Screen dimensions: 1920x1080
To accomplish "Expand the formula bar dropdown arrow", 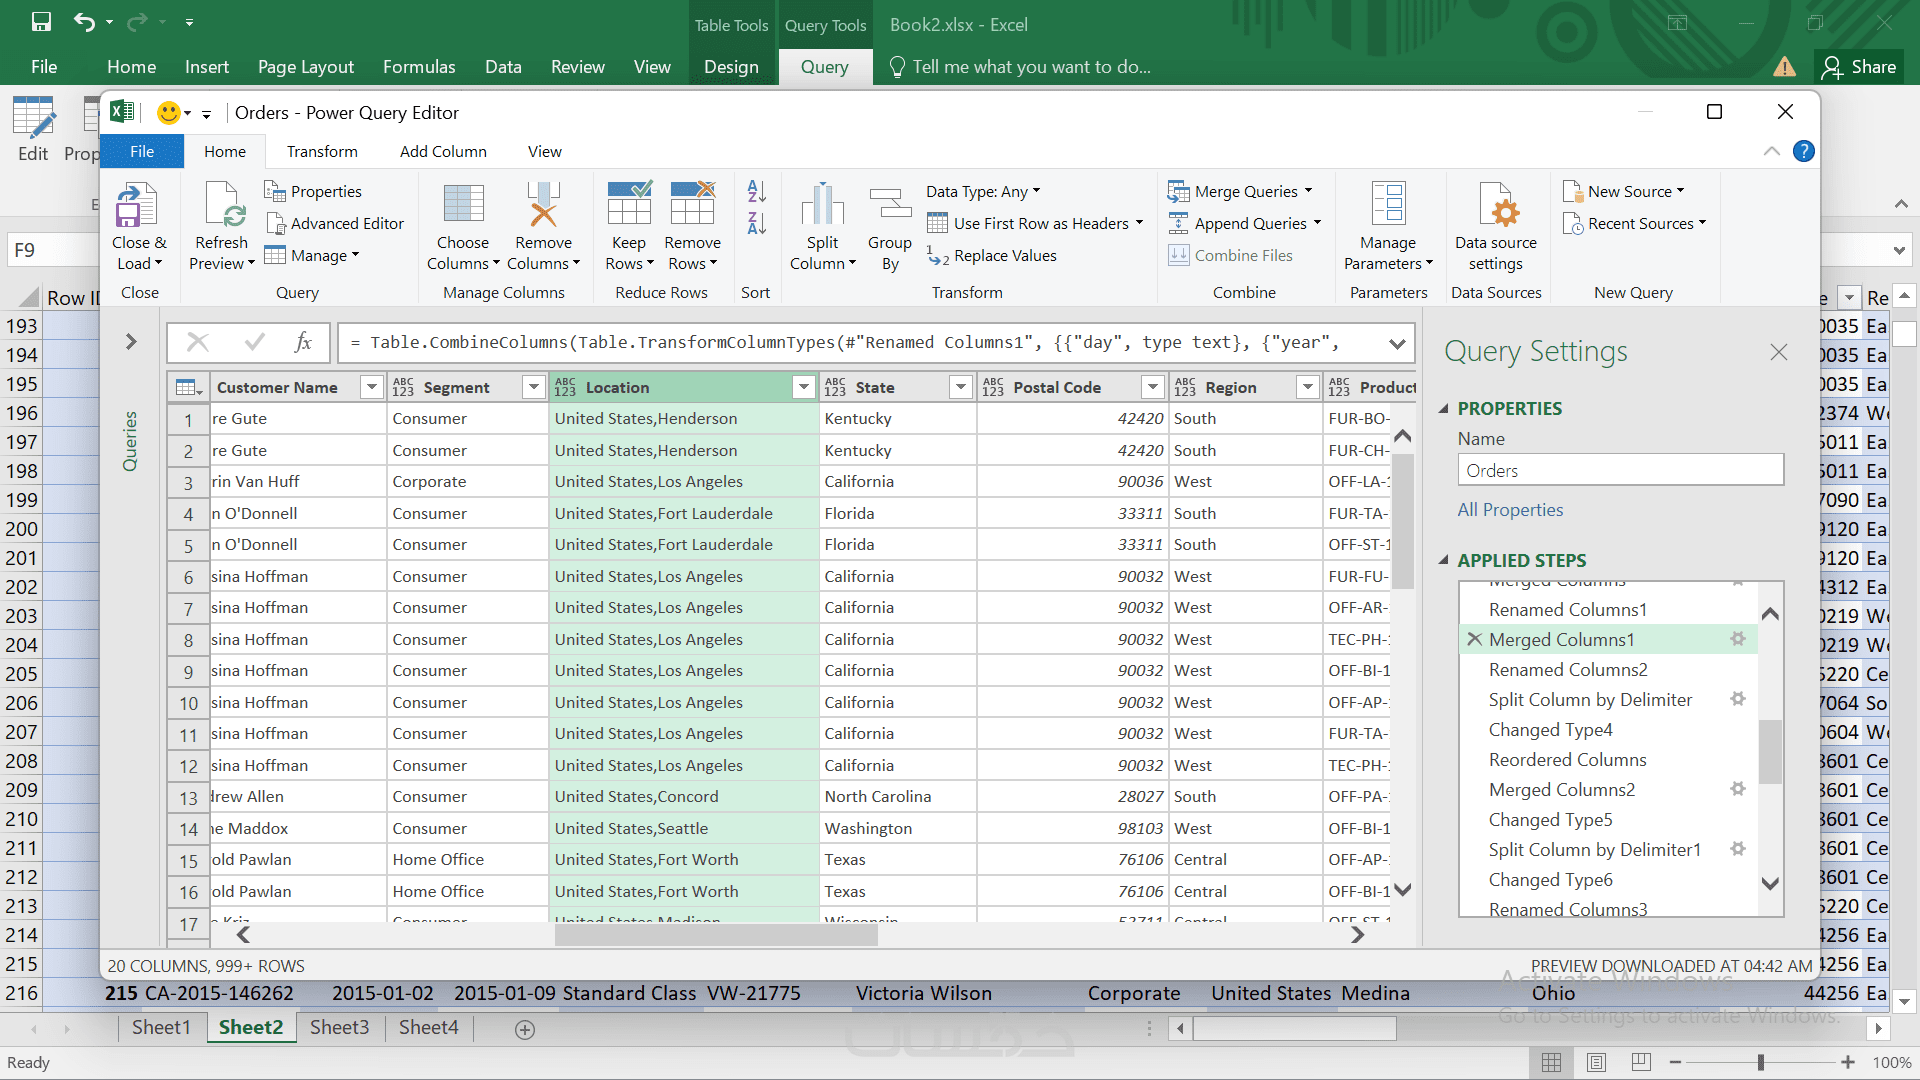I will (x=1397, y=344).
